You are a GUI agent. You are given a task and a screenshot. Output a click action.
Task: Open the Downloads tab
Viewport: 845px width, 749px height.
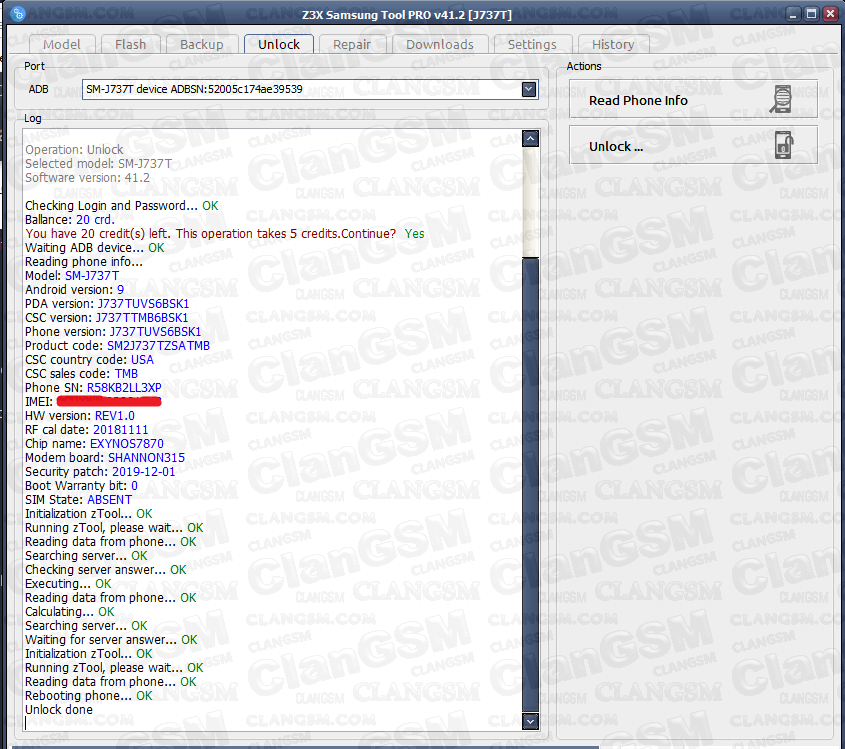point(440,44)
